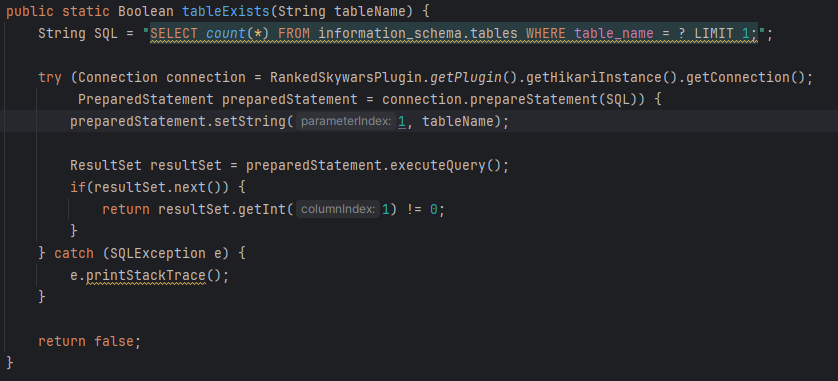The width and height of the screenshot is (838, 381).
Task: Click getHikariInstance() method call
Action: pos(602,77)
